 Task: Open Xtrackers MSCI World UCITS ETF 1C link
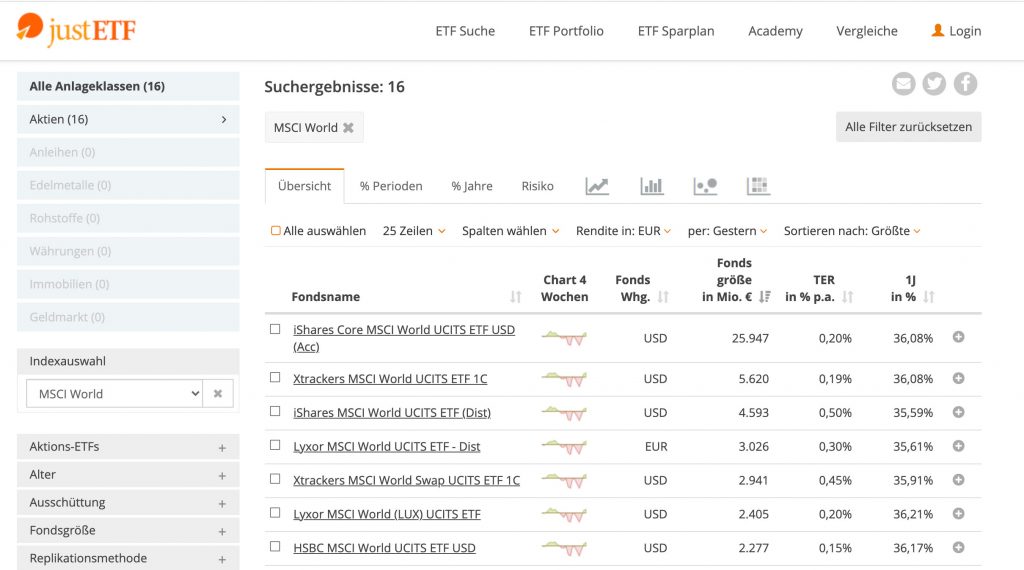tap(390, 379)
